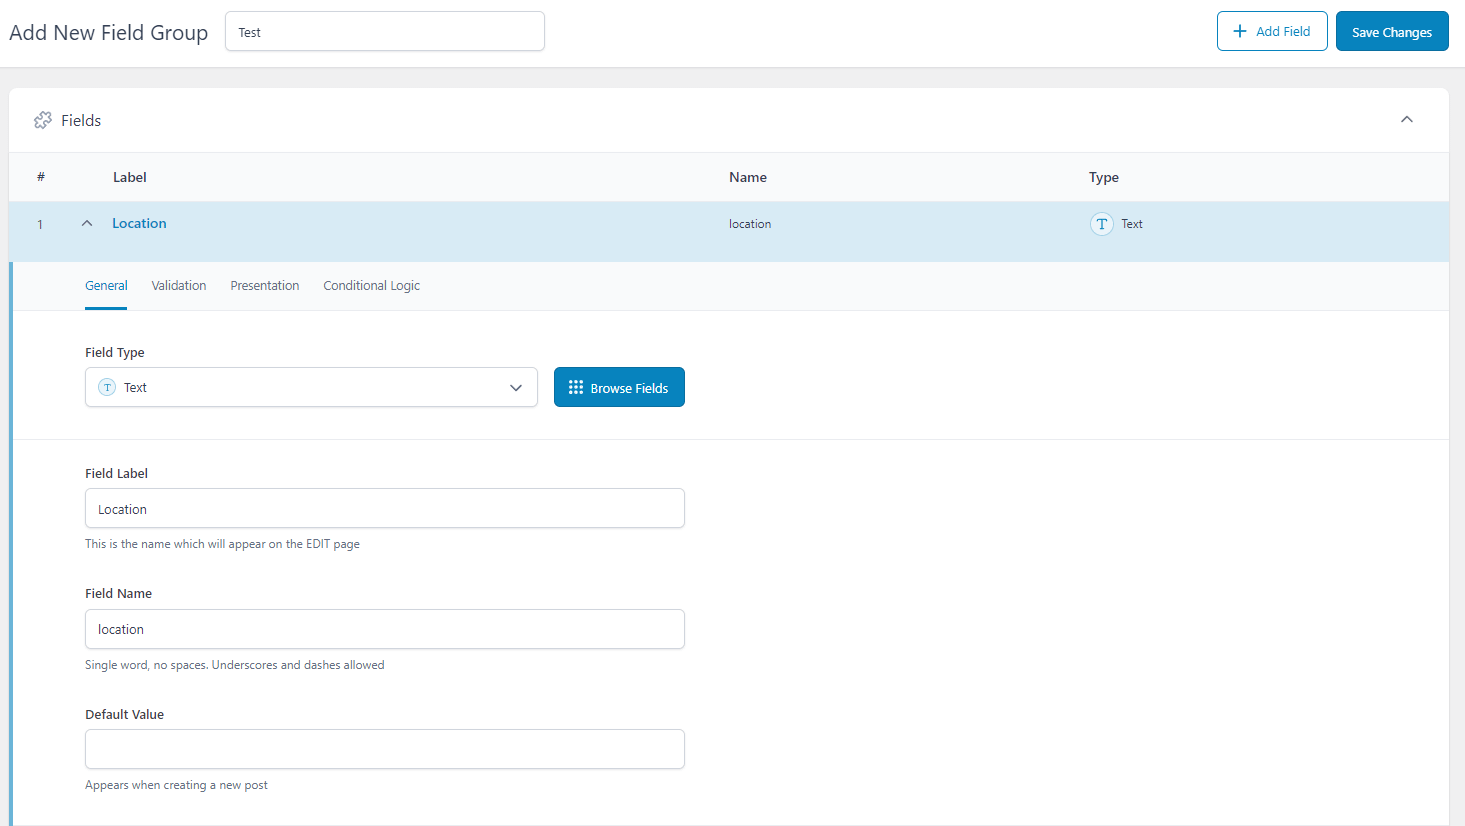The width and height of the screenshot is (1465, 826).
Task: Select the General tab
Action: coord(106,285)
